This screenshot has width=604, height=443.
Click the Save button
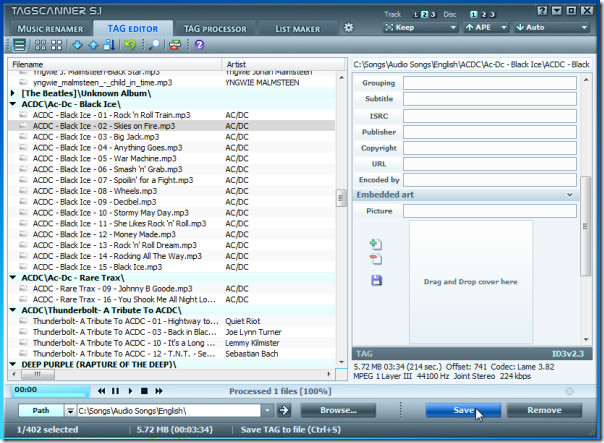pos(463,410)
